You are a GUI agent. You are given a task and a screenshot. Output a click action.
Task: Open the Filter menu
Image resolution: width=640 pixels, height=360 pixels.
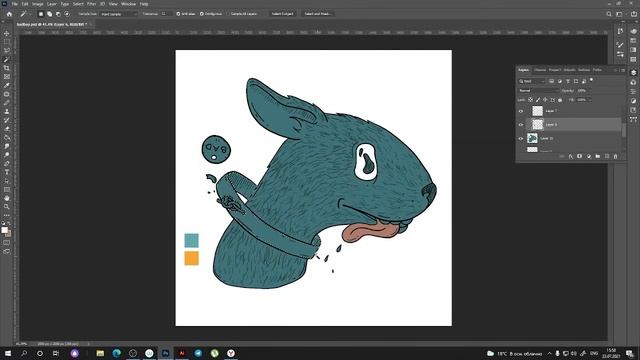click(91, 4)
